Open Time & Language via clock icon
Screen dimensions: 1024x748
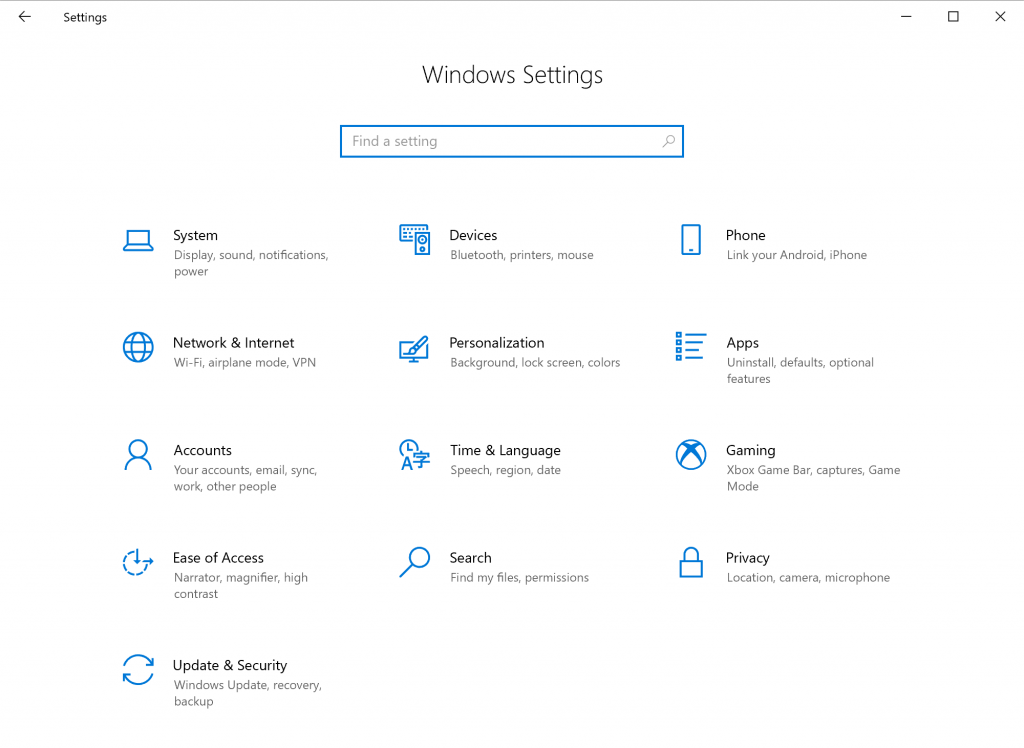pyautogui.click(x=414, y=456)
